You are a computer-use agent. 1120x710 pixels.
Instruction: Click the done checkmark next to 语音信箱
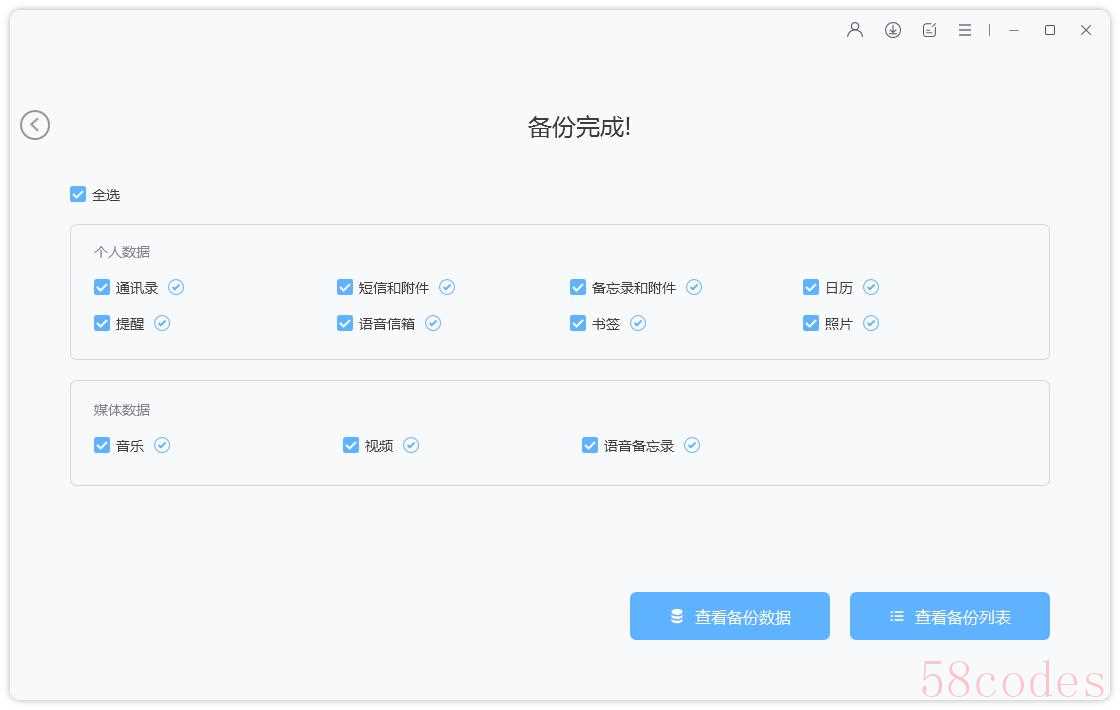(x=433, y=324)
